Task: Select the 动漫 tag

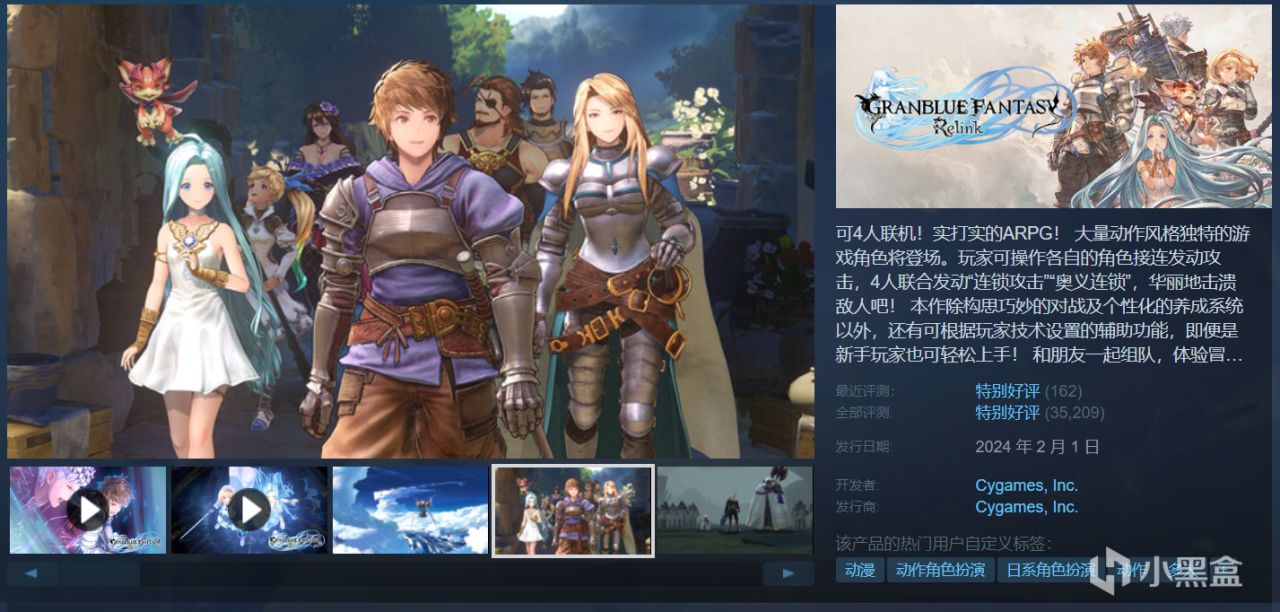Action: [859, 571]
